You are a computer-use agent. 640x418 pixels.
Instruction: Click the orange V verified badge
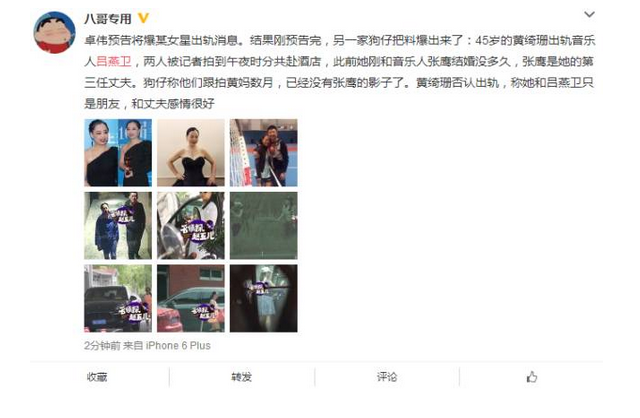pos(143,18)
